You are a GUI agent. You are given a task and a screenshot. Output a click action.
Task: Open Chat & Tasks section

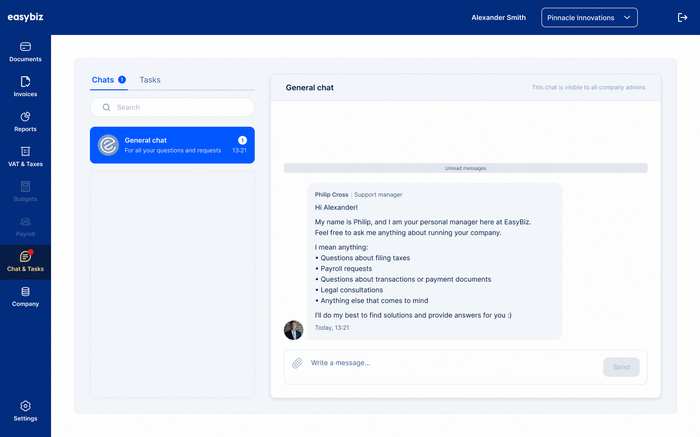pyautogui.click(x=25, y=262)
